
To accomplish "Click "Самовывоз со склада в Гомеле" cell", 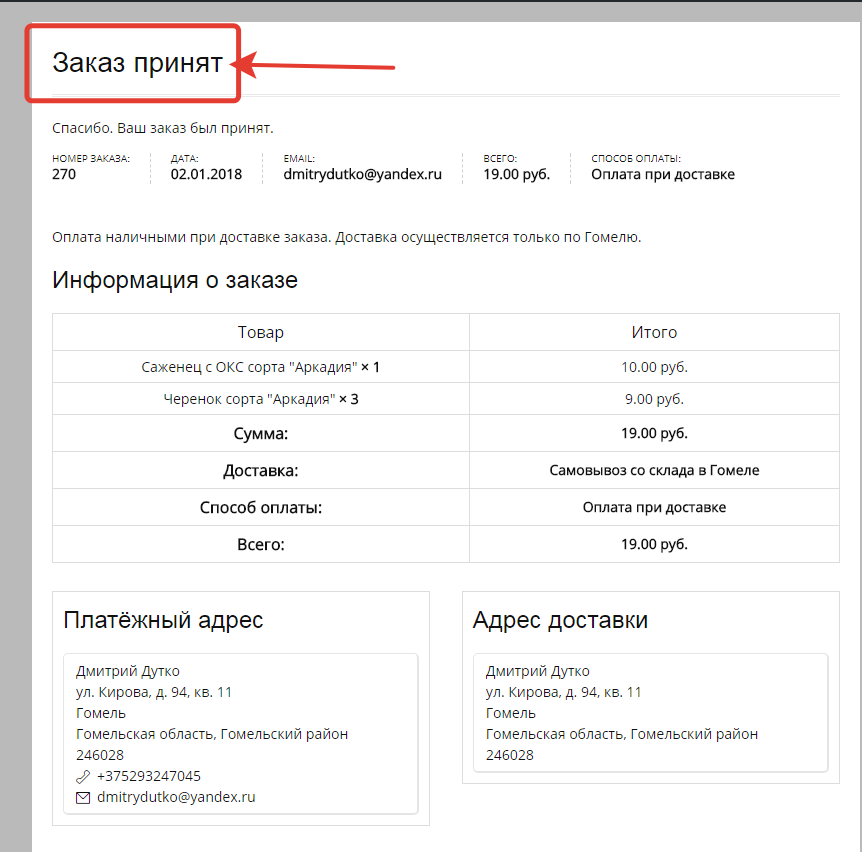I will coord(654,471).
